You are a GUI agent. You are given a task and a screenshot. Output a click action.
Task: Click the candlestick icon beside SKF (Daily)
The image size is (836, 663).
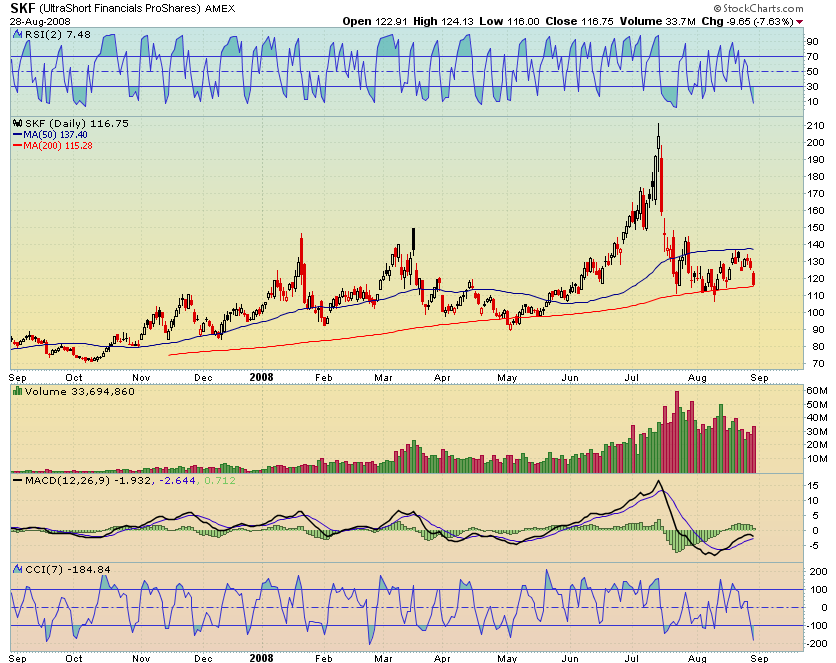pos(18,123)
